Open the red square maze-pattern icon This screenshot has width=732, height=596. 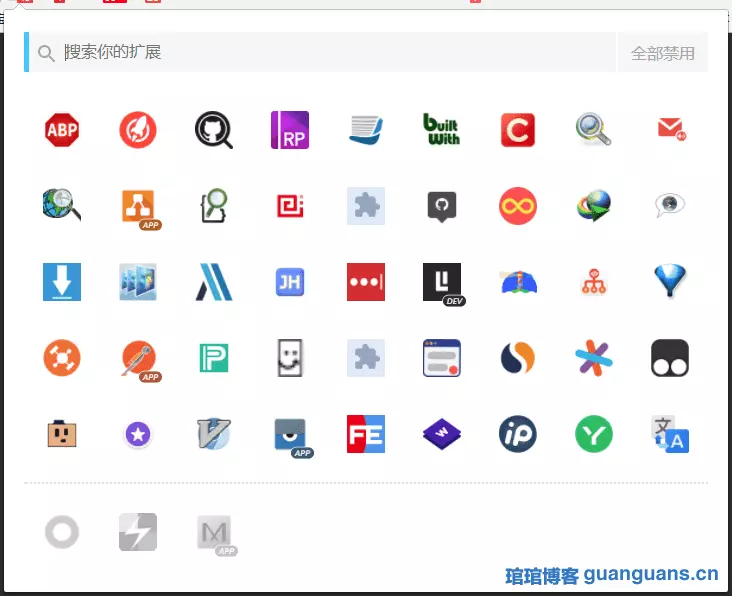tap(290, 206)
